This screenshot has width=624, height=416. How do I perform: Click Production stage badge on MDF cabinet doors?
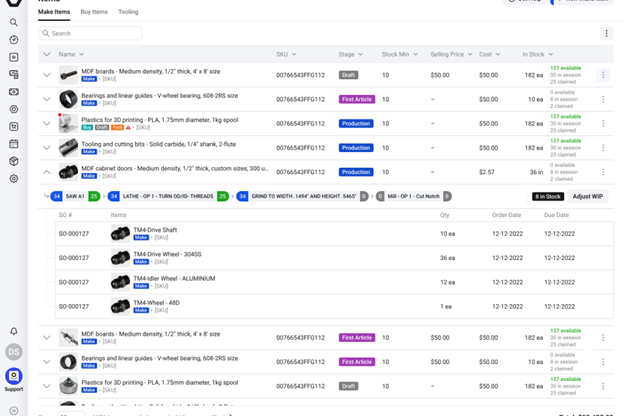pos(356,172)
